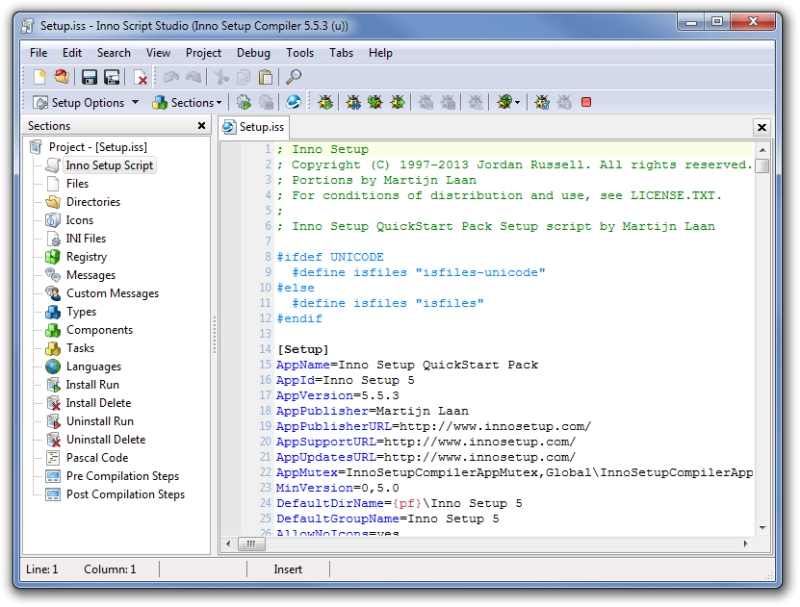Select Messages in the Sections tree
This screenshot has width=800, height=607.
pyautogui.click(x=91, y=275)
